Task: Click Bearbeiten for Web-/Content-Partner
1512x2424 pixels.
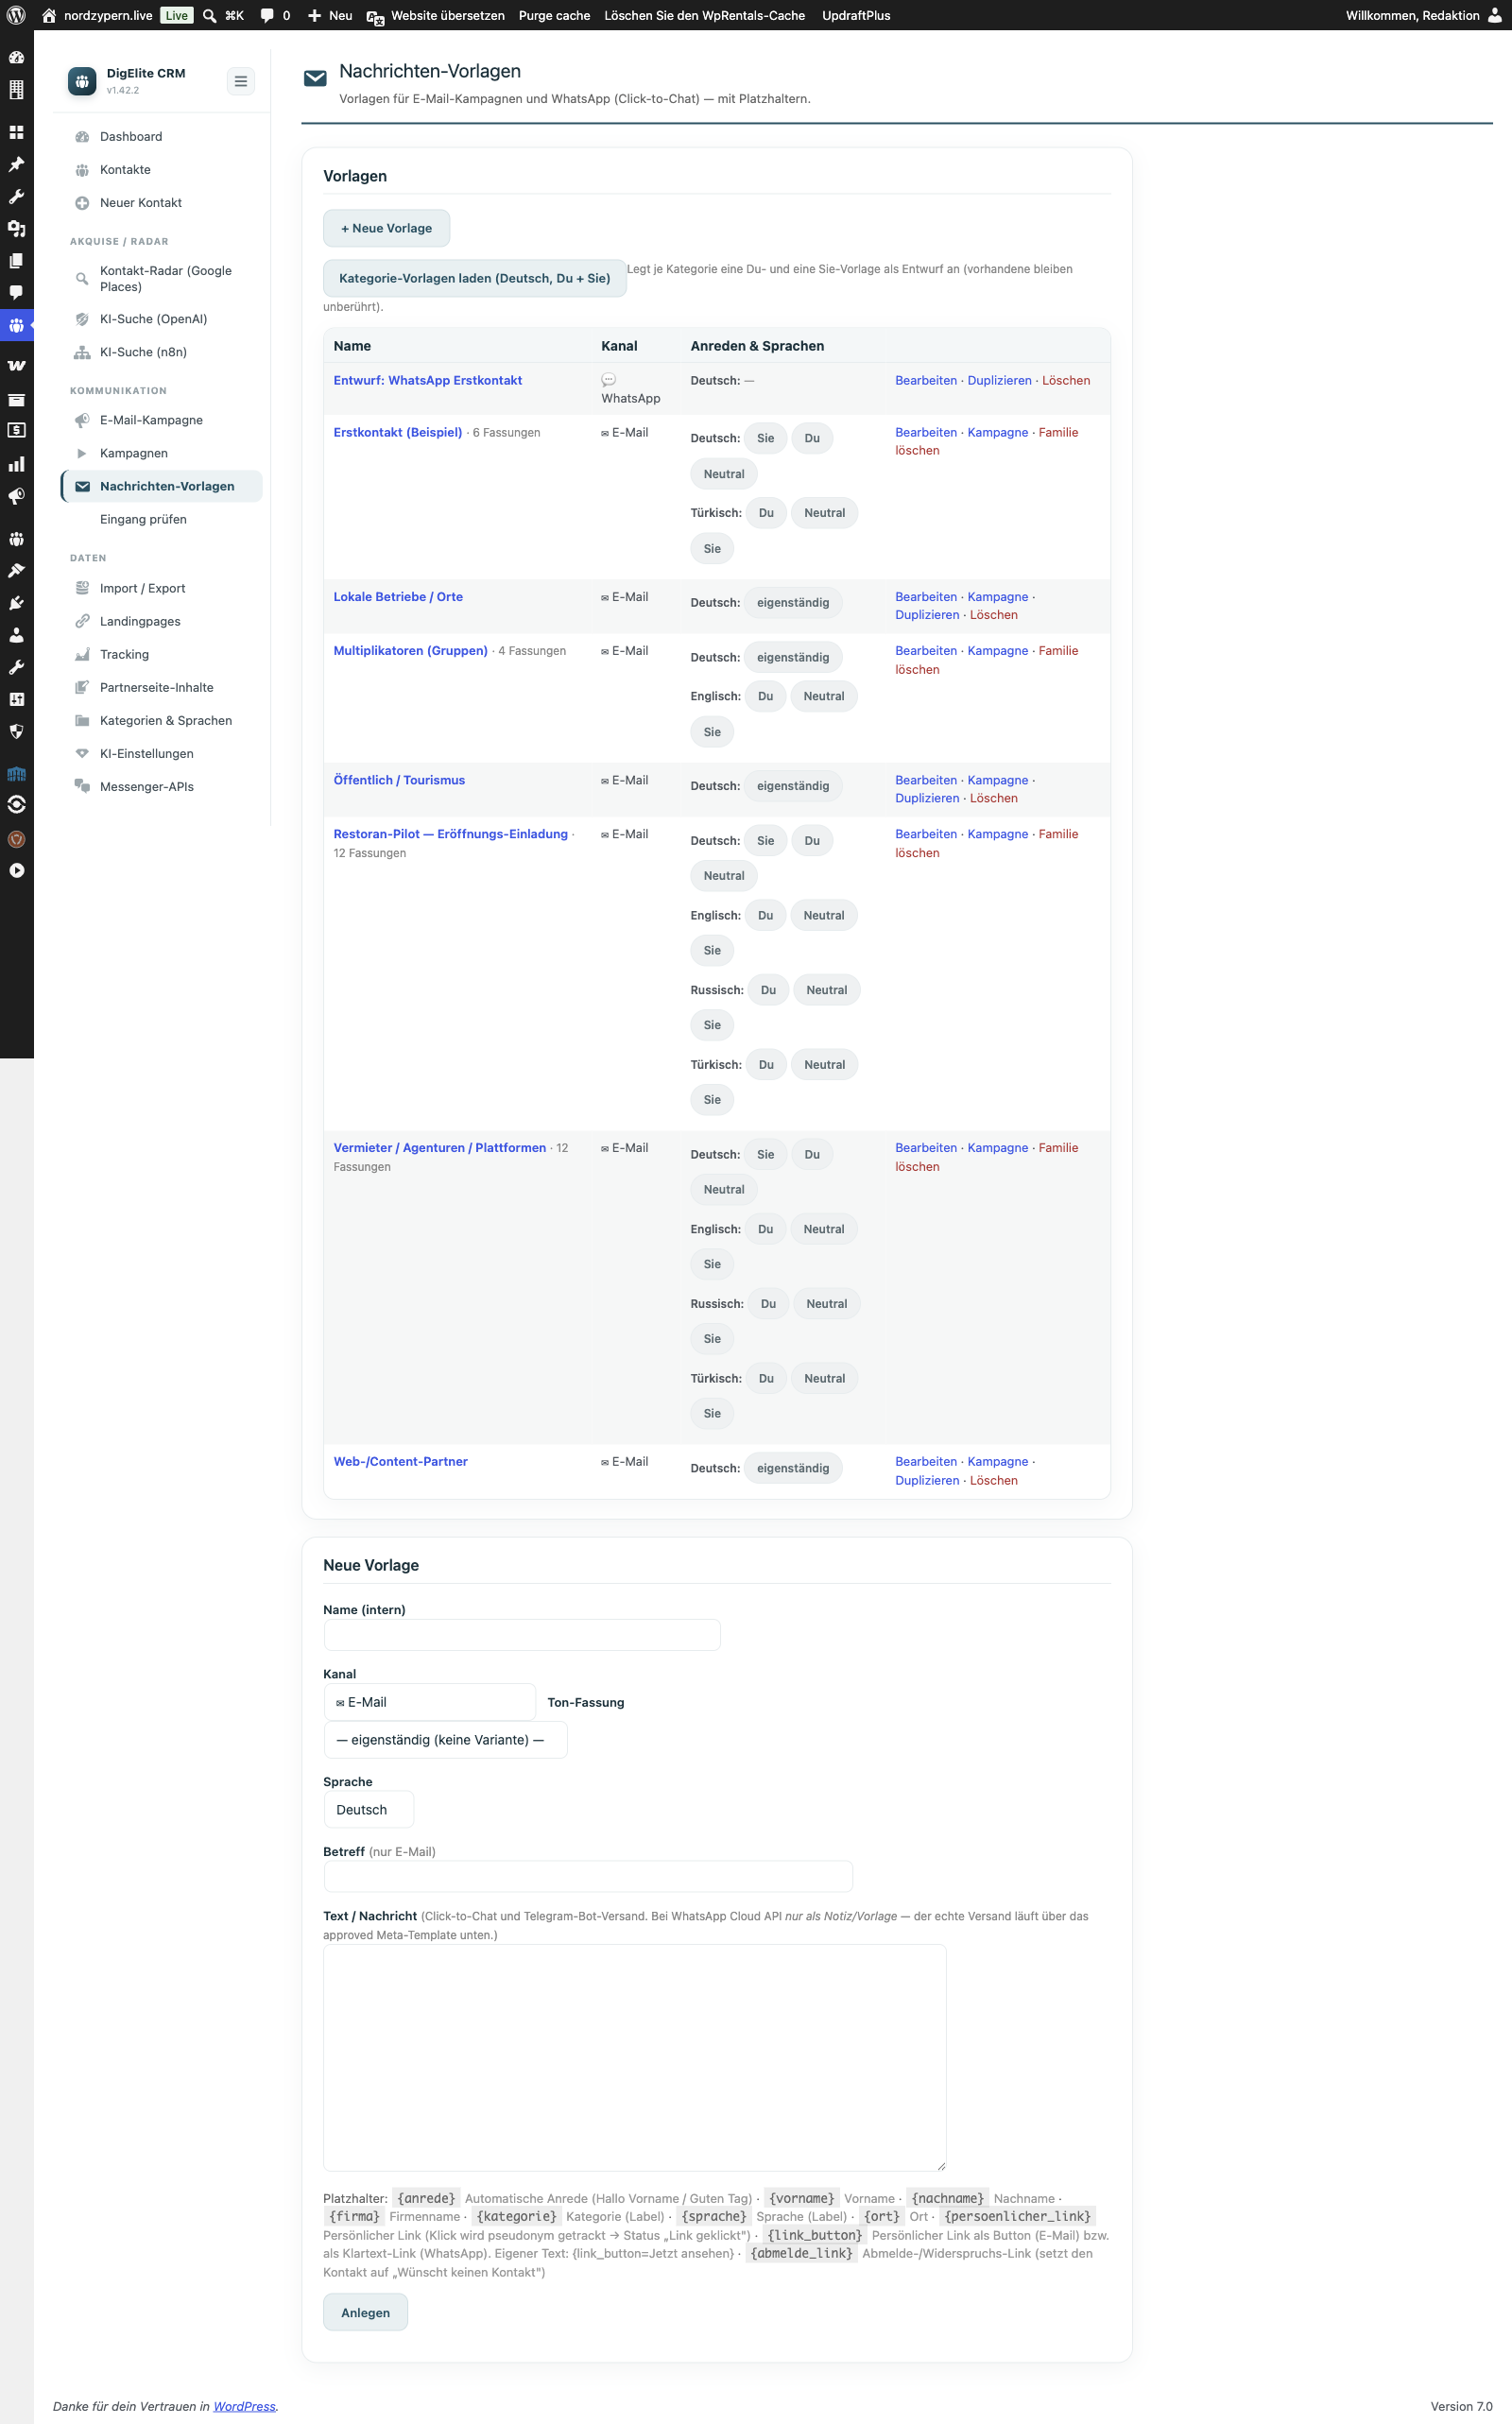Action: [926, 1461]
